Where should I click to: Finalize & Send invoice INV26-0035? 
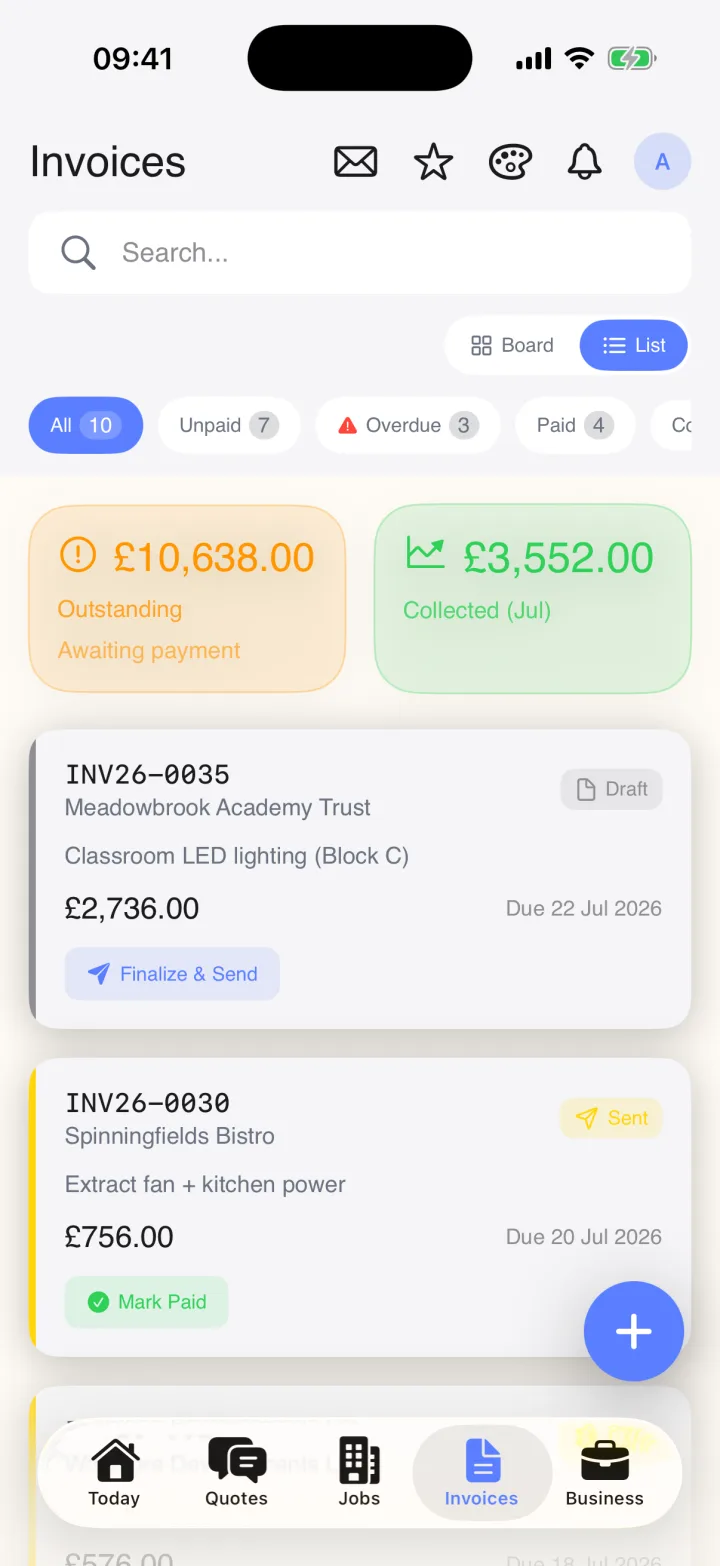point(172,974)
